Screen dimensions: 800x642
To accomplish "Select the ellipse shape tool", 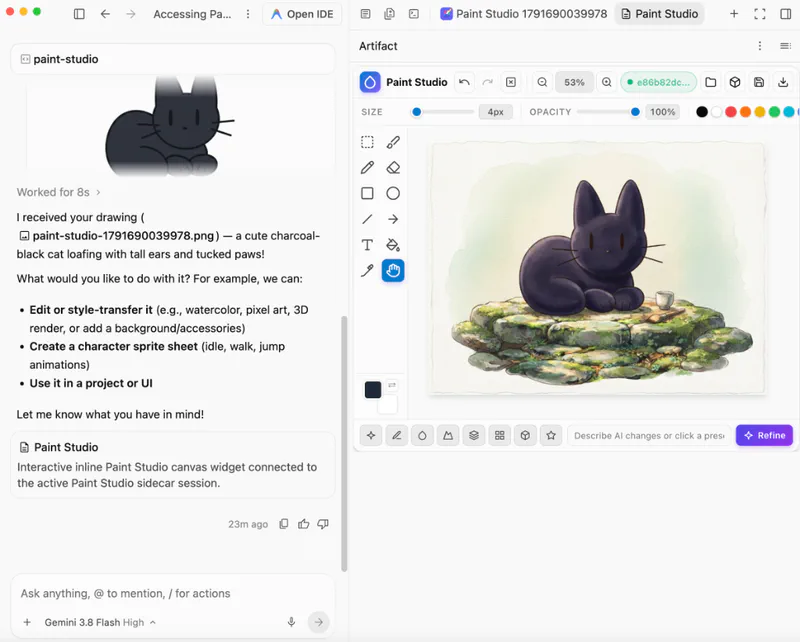I will tap(393, 193).
